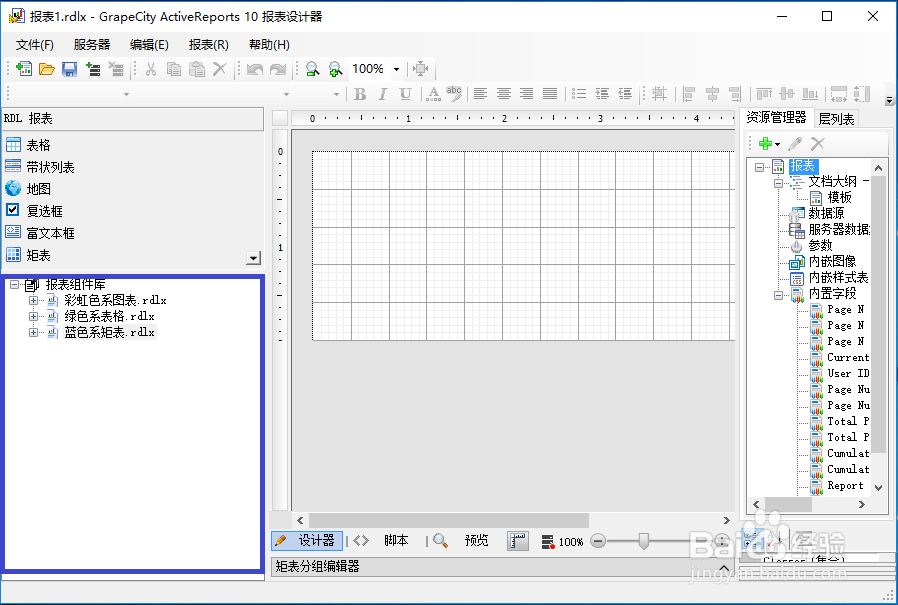Viewport: 898px width, 605px height.
Task: Click the New Report toolbar icon
Action: pyautogui.click(x=23, y=69)
